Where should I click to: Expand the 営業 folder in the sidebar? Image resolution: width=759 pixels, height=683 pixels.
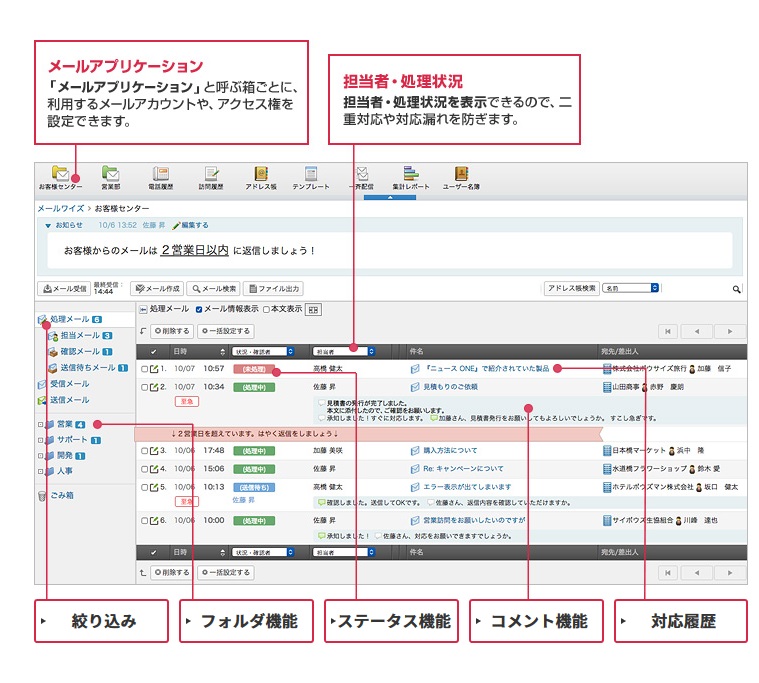click(x=41, y=425)
